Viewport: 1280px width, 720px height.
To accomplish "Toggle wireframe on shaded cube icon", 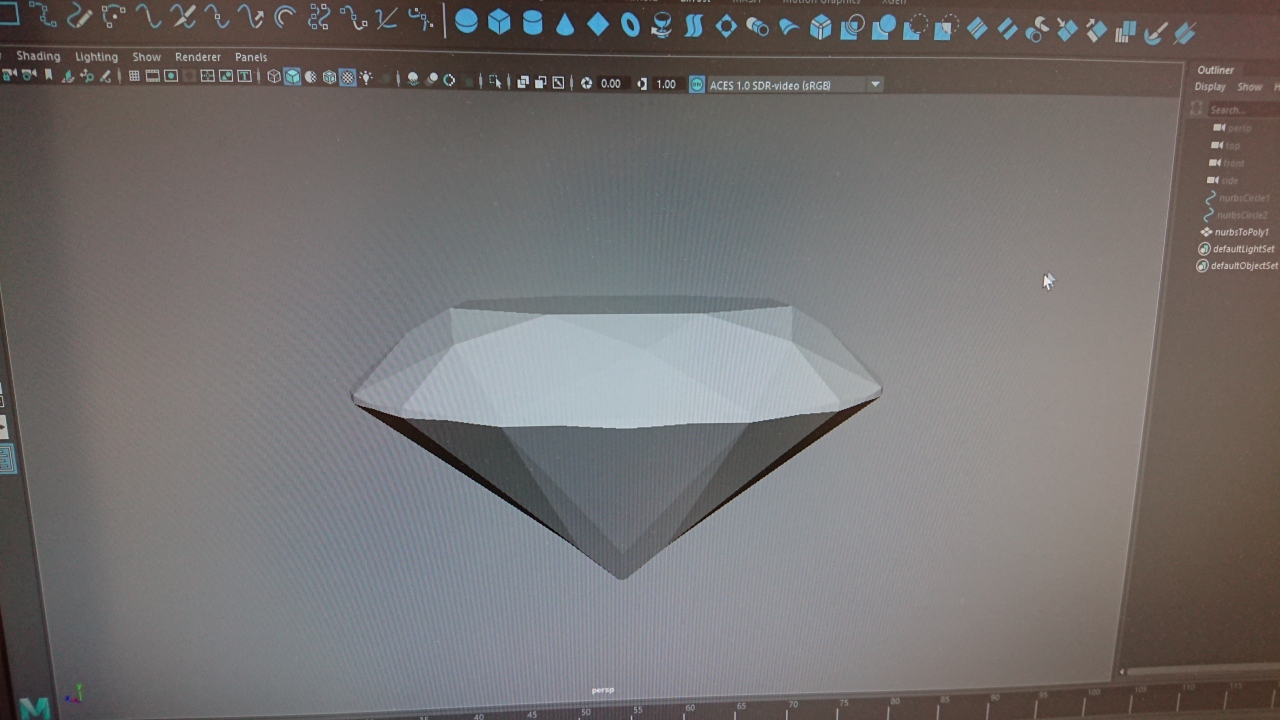I will (x=329, y=77).
